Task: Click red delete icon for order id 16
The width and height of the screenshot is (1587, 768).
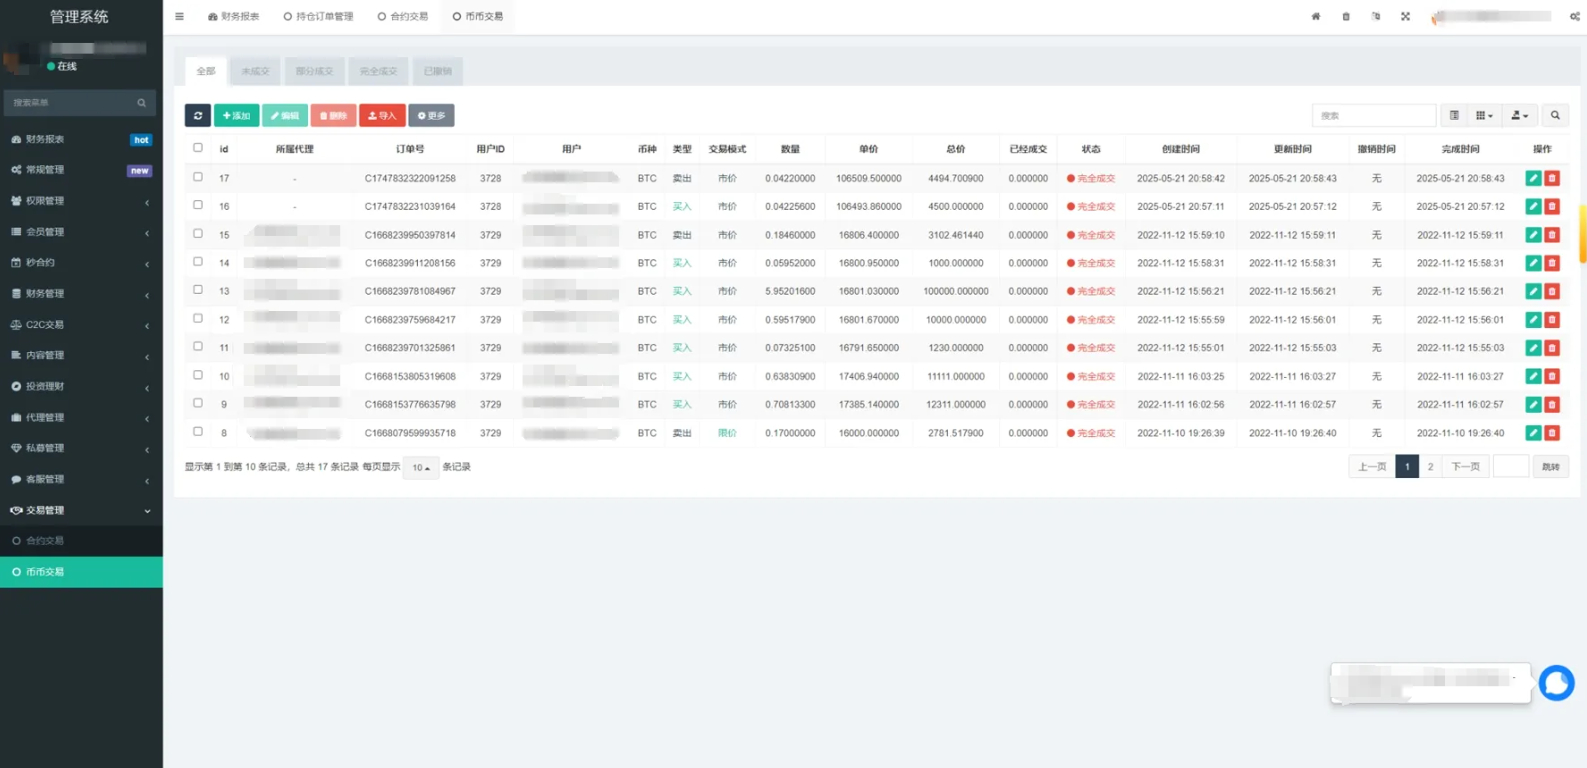Action: pyautogui.click(x=1552, y=207)
